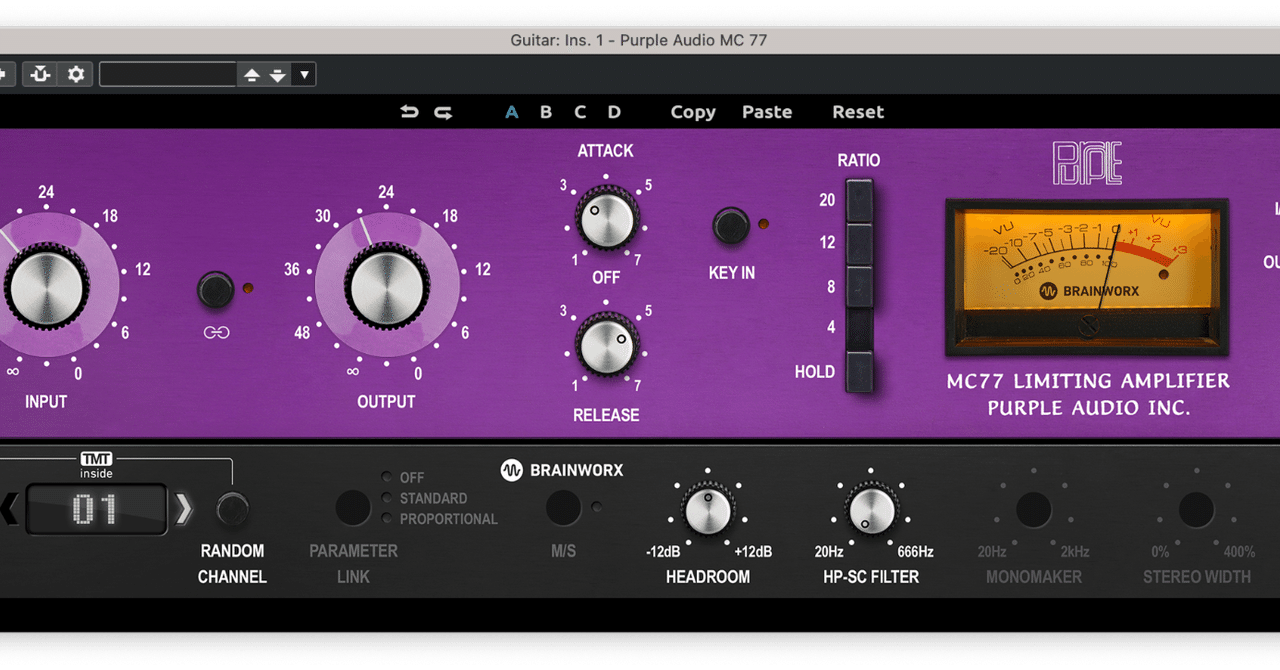Click the undo arrow icon
The height and width of the screenshot is (670, 1280).
coord(410,112)
